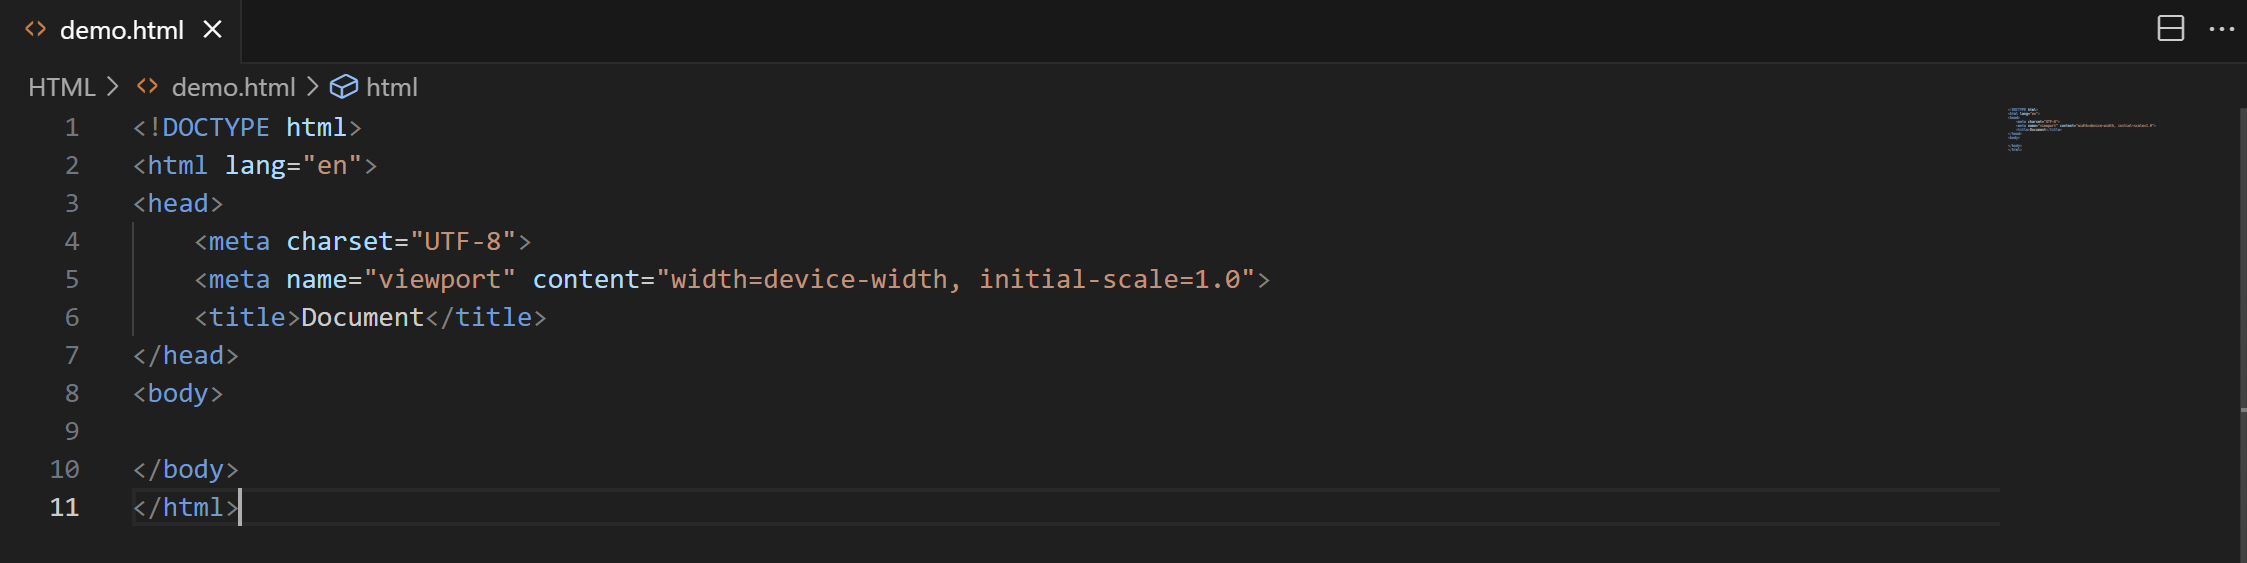
Task: Close the demo.html tab
Action: (212, 30)
